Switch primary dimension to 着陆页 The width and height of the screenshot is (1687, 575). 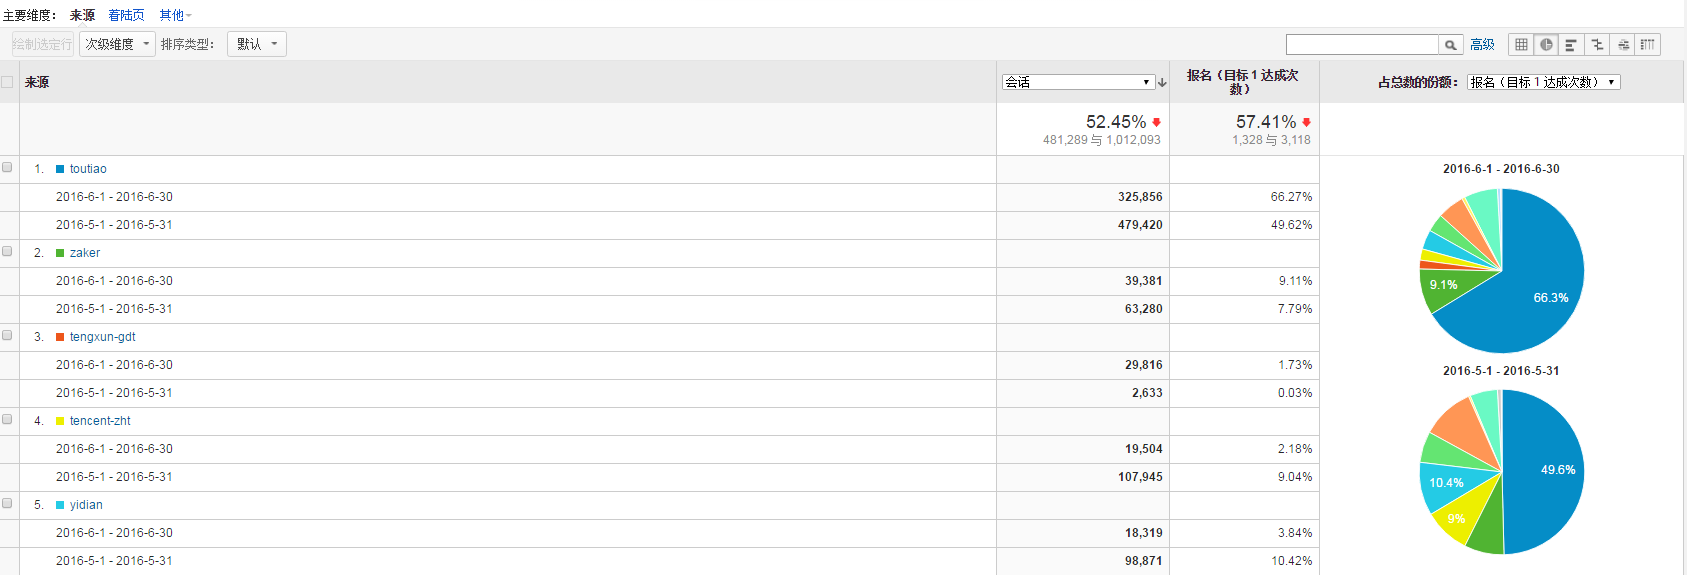coord(126,15)
